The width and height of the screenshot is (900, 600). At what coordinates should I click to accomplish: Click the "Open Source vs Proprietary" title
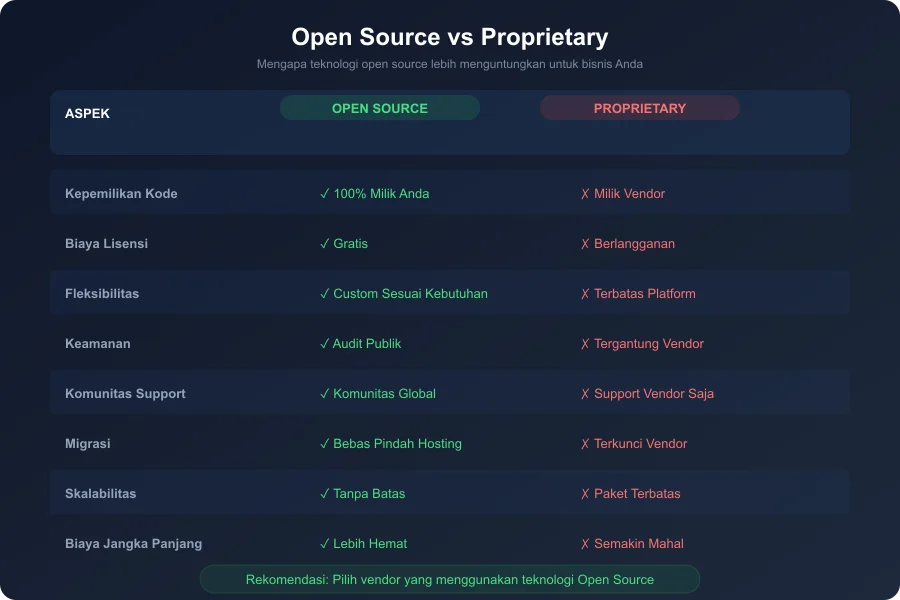pos(450,37)
